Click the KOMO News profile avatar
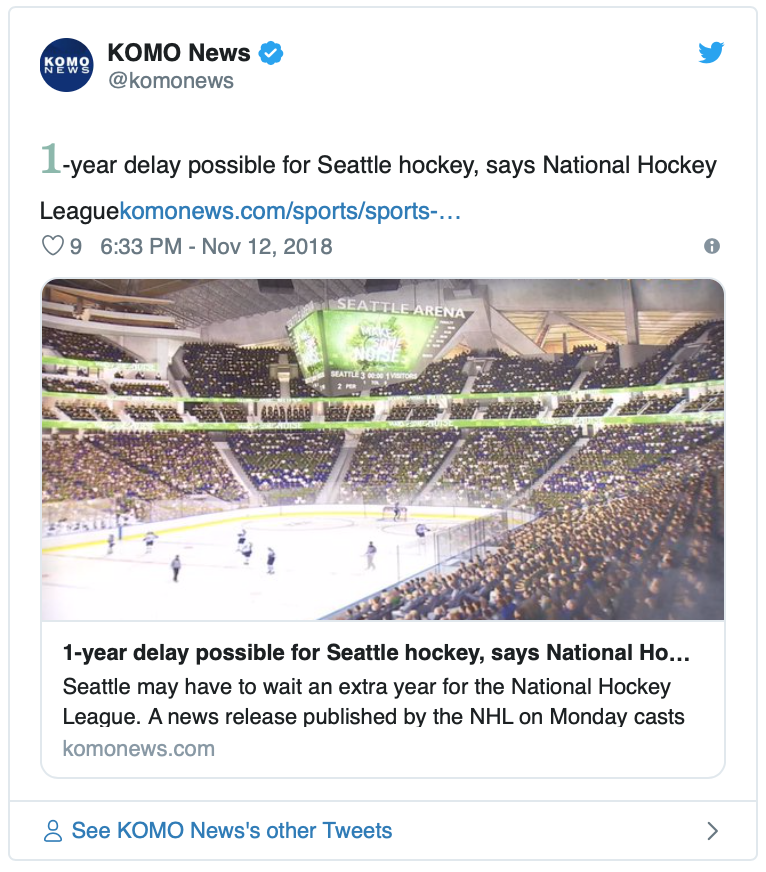 pyautogui.click(x=67, y=65)
